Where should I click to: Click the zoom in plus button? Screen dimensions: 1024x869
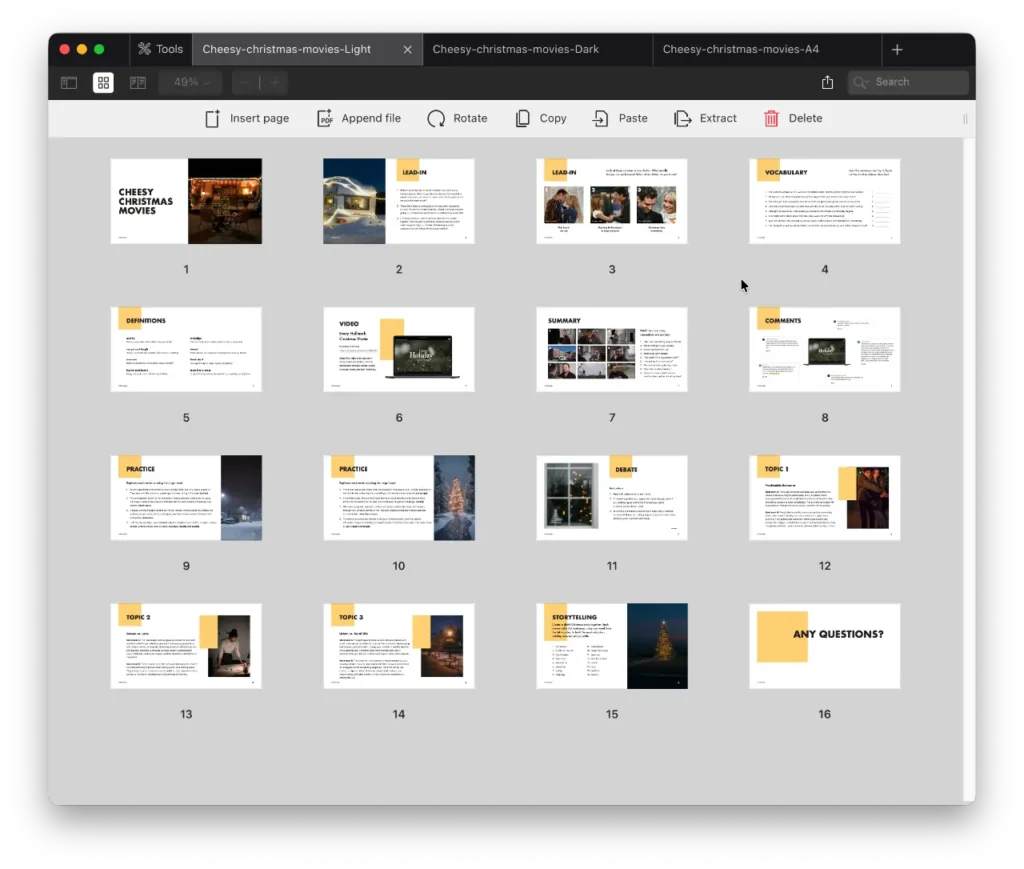pos(274,83)
